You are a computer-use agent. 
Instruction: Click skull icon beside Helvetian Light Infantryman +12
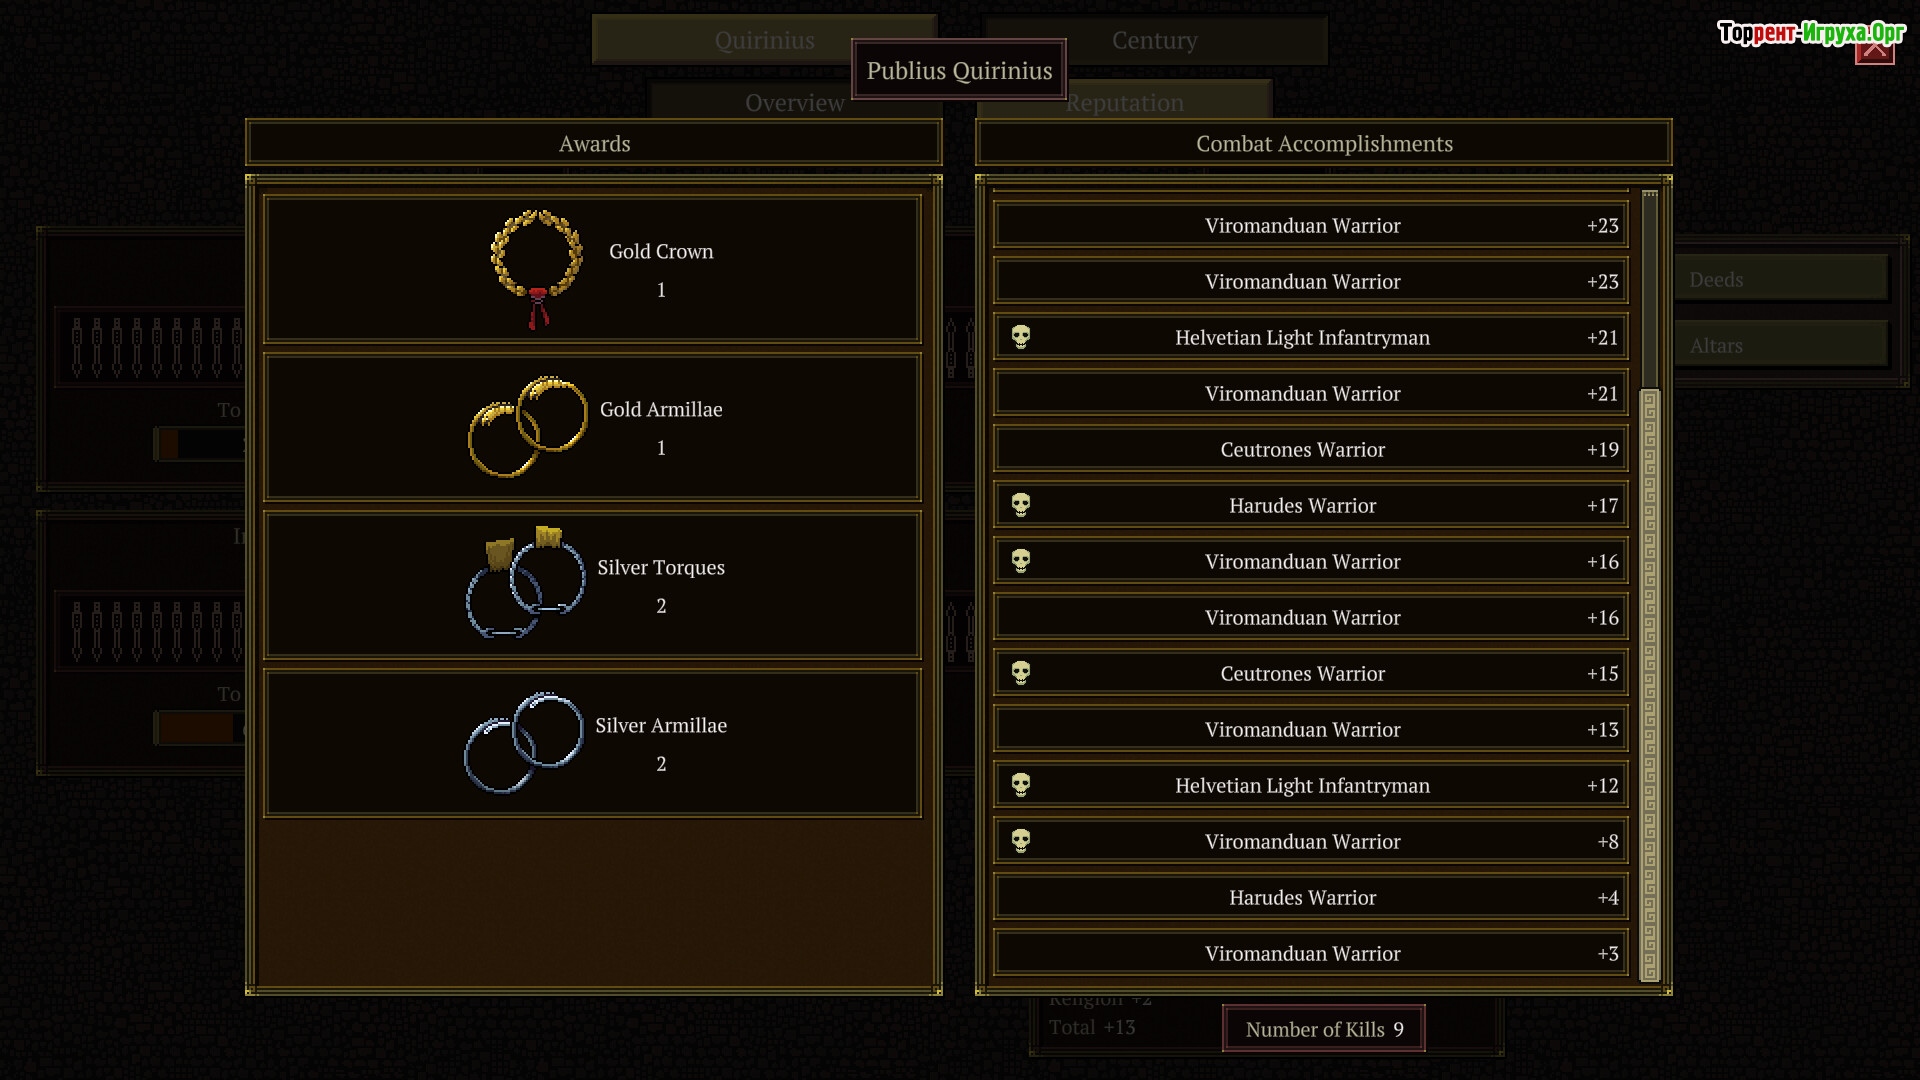click(1021, 785)
